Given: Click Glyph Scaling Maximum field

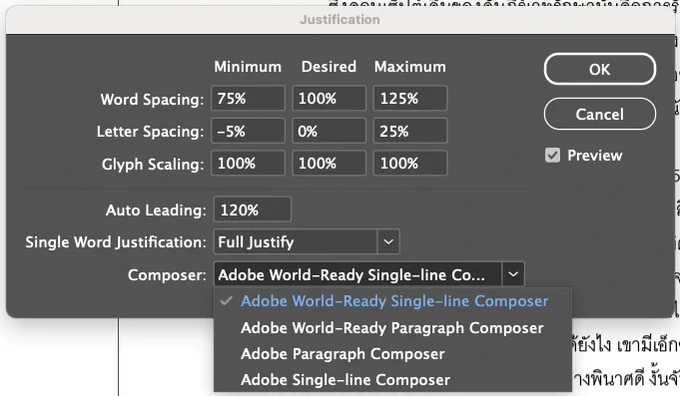Looking at the screenshot, I should tap(410, 164).
